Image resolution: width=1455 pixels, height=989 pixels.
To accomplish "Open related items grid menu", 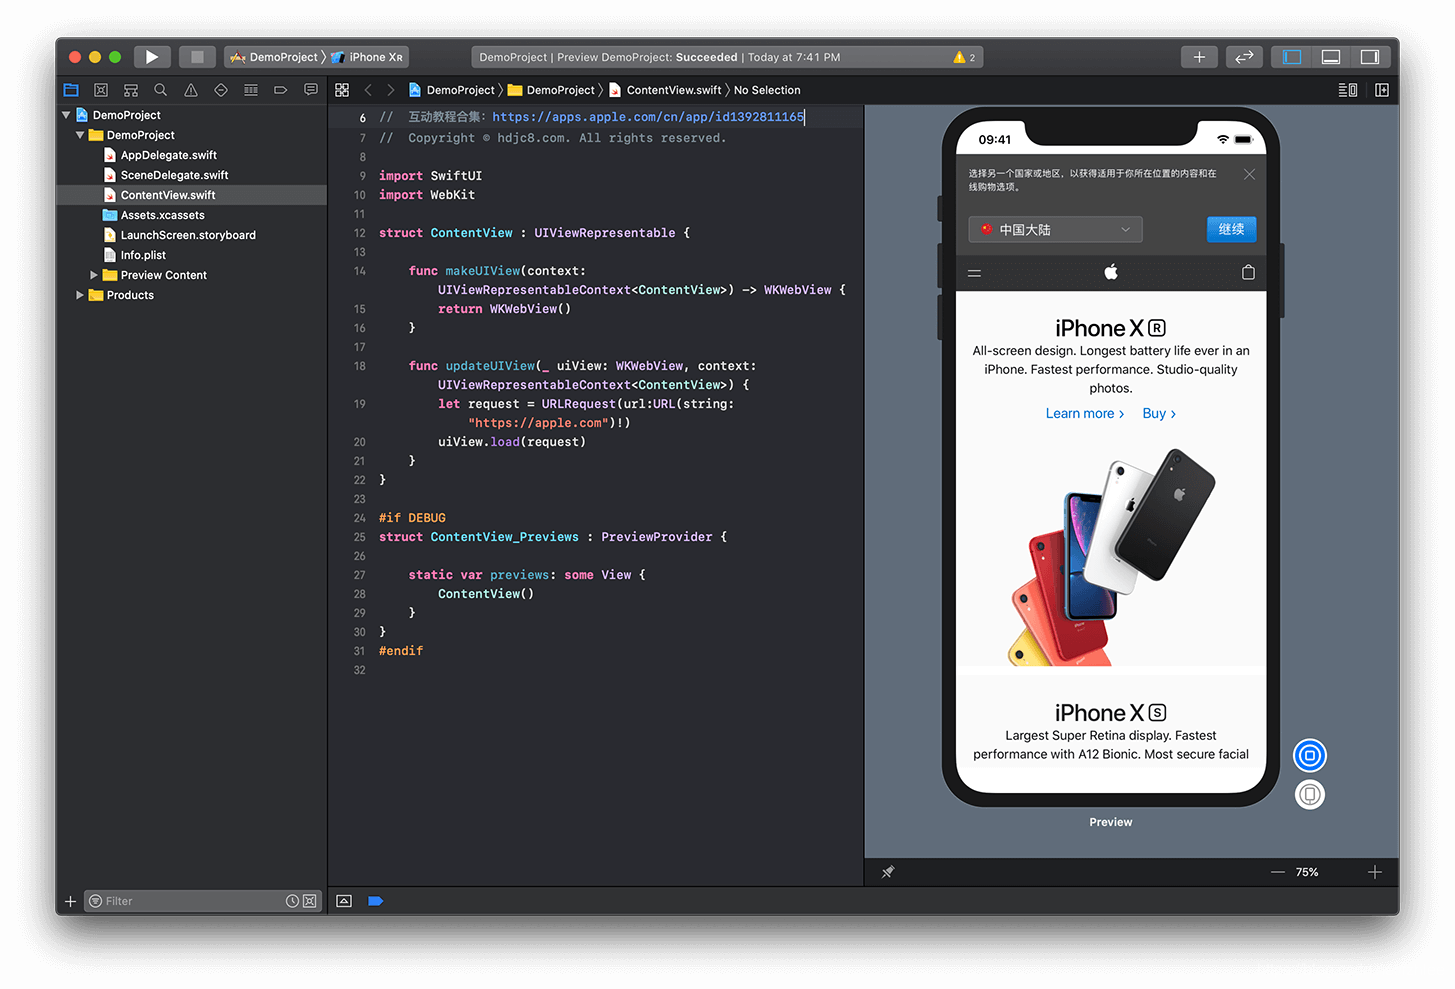I will pos(342,90).
